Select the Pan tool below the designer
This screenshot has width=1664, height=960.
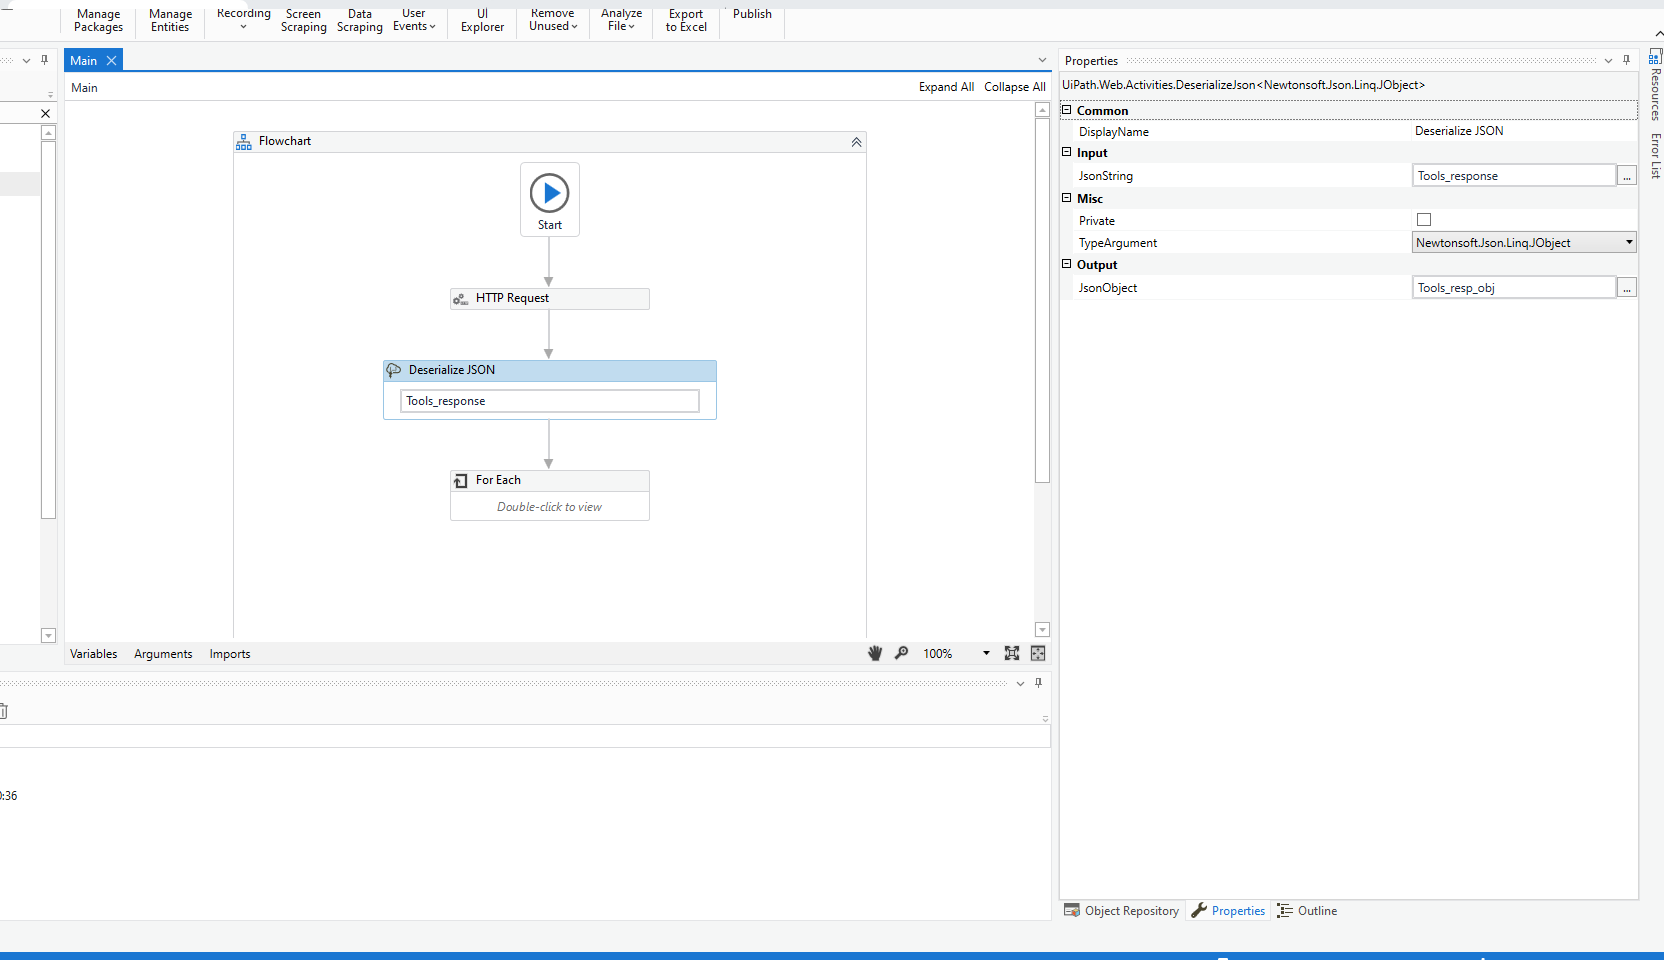tap(875, 653)
